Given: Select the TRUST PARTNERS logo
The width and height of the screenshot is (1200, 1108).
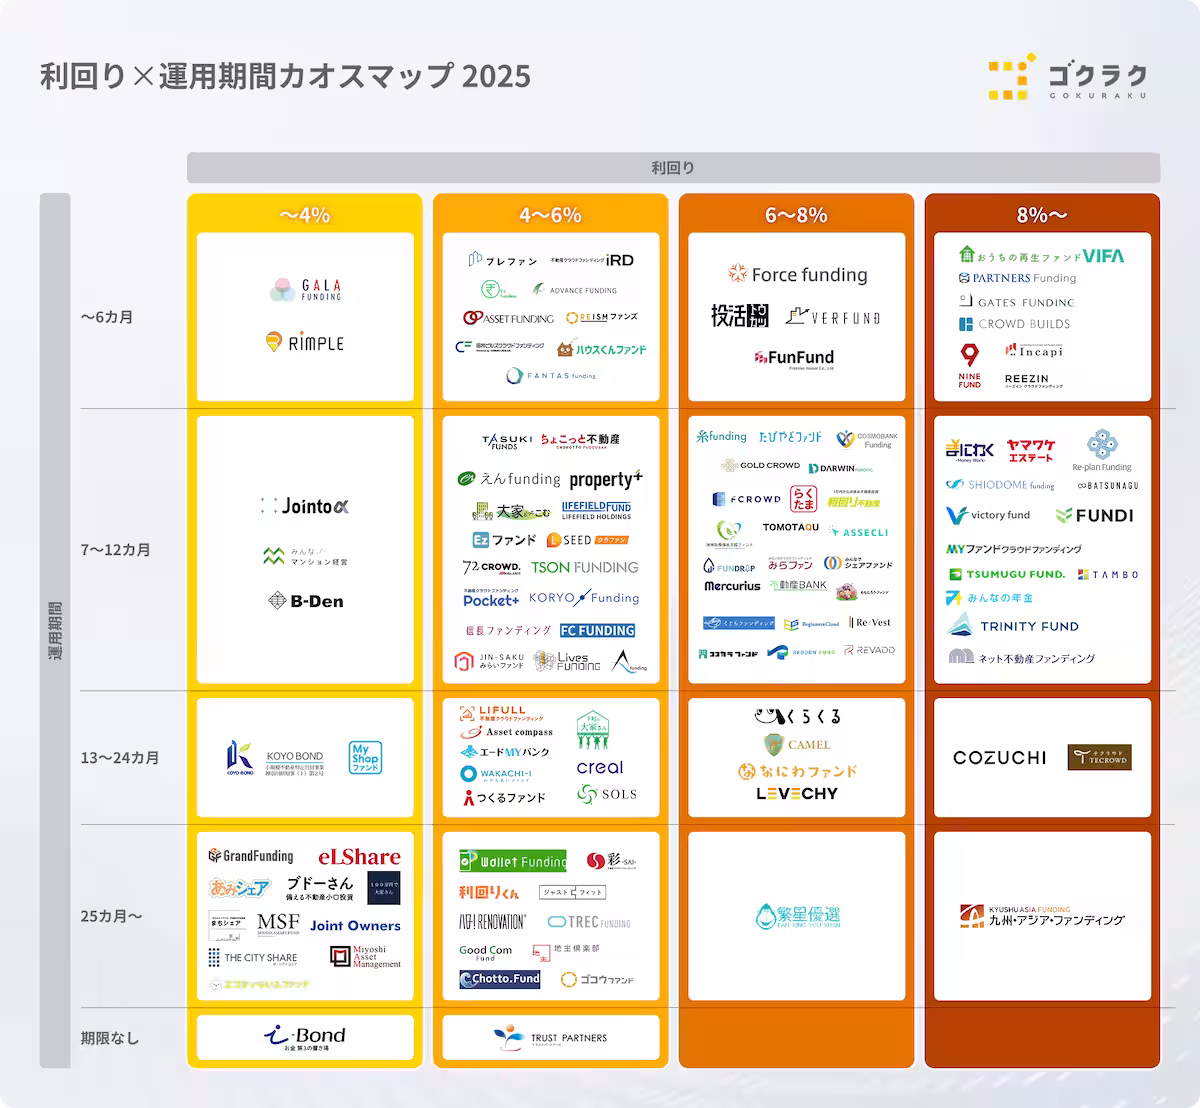Looking at the screenshot, I should [x=550, y=1038].
